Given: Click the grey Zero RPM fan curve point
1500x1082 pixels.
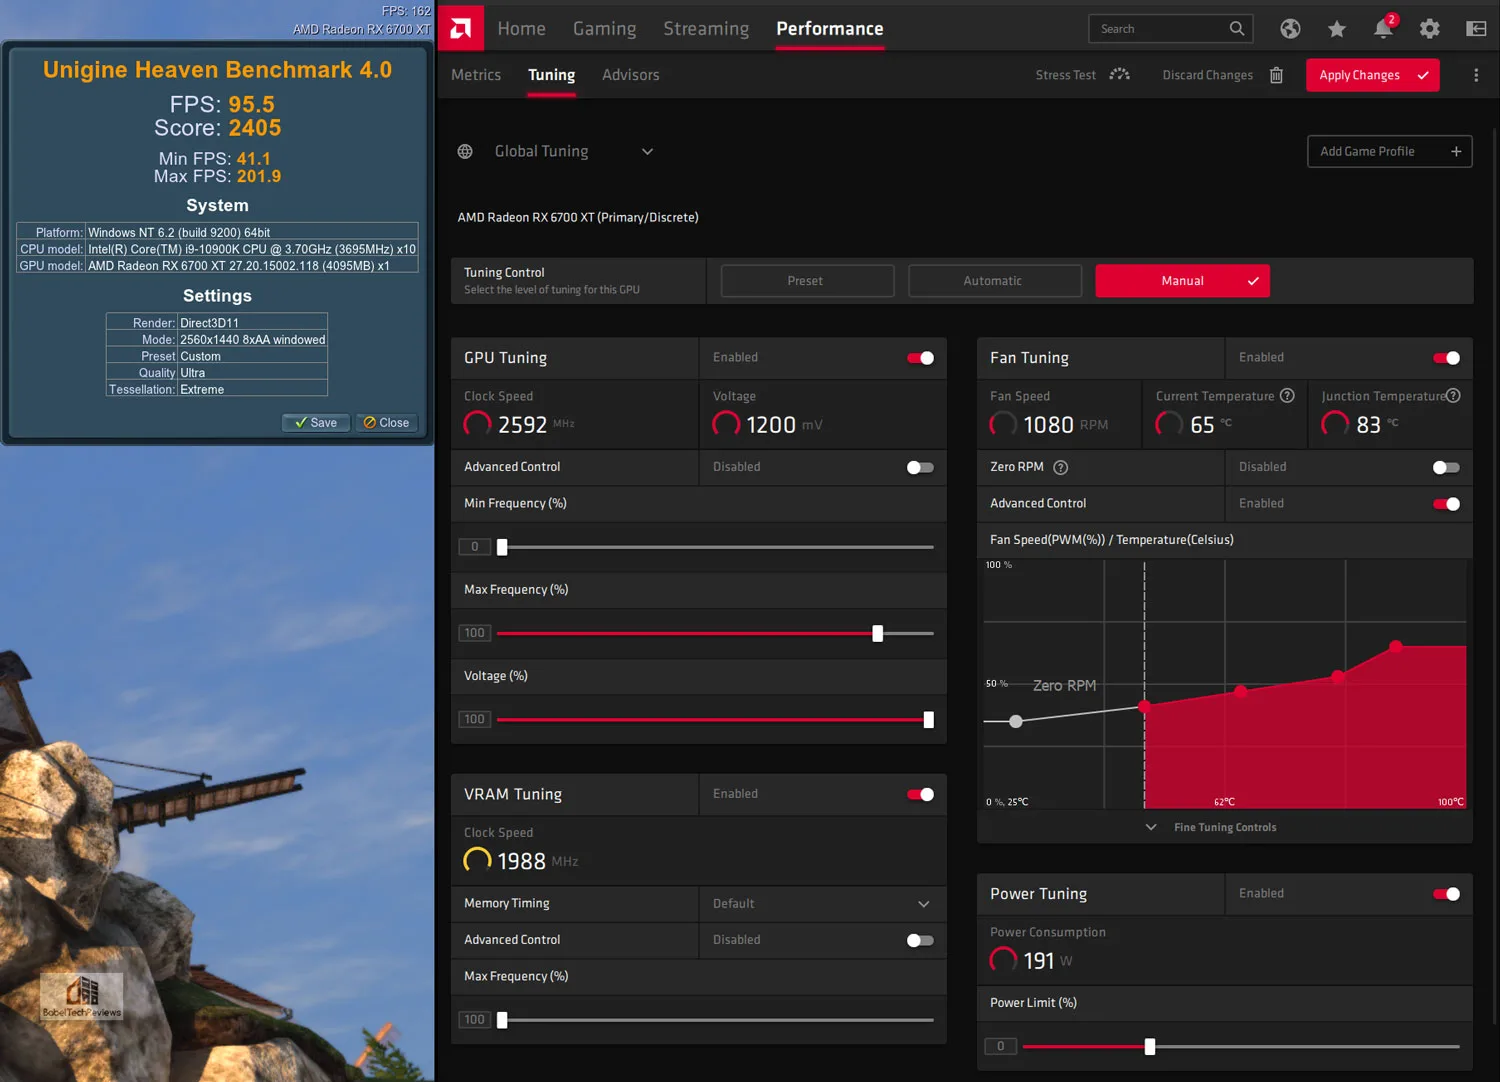Looking at the screenshot, I should (1015, 721).
